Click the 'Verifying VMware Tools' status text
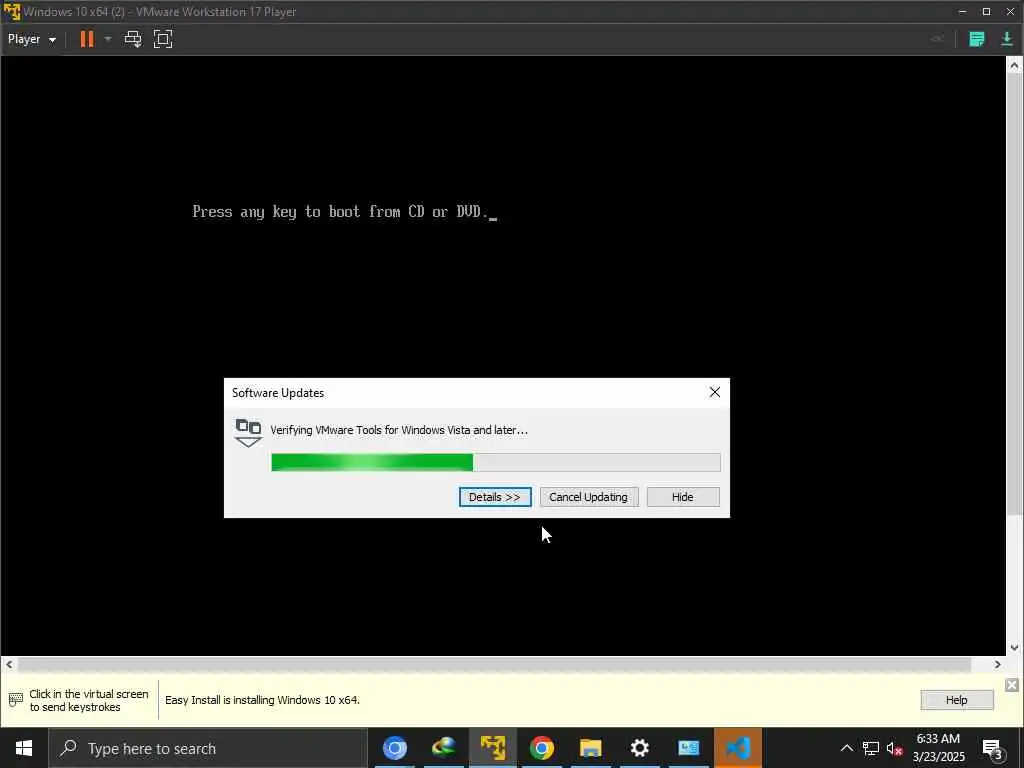1024x768 pixels. [399, 430]
